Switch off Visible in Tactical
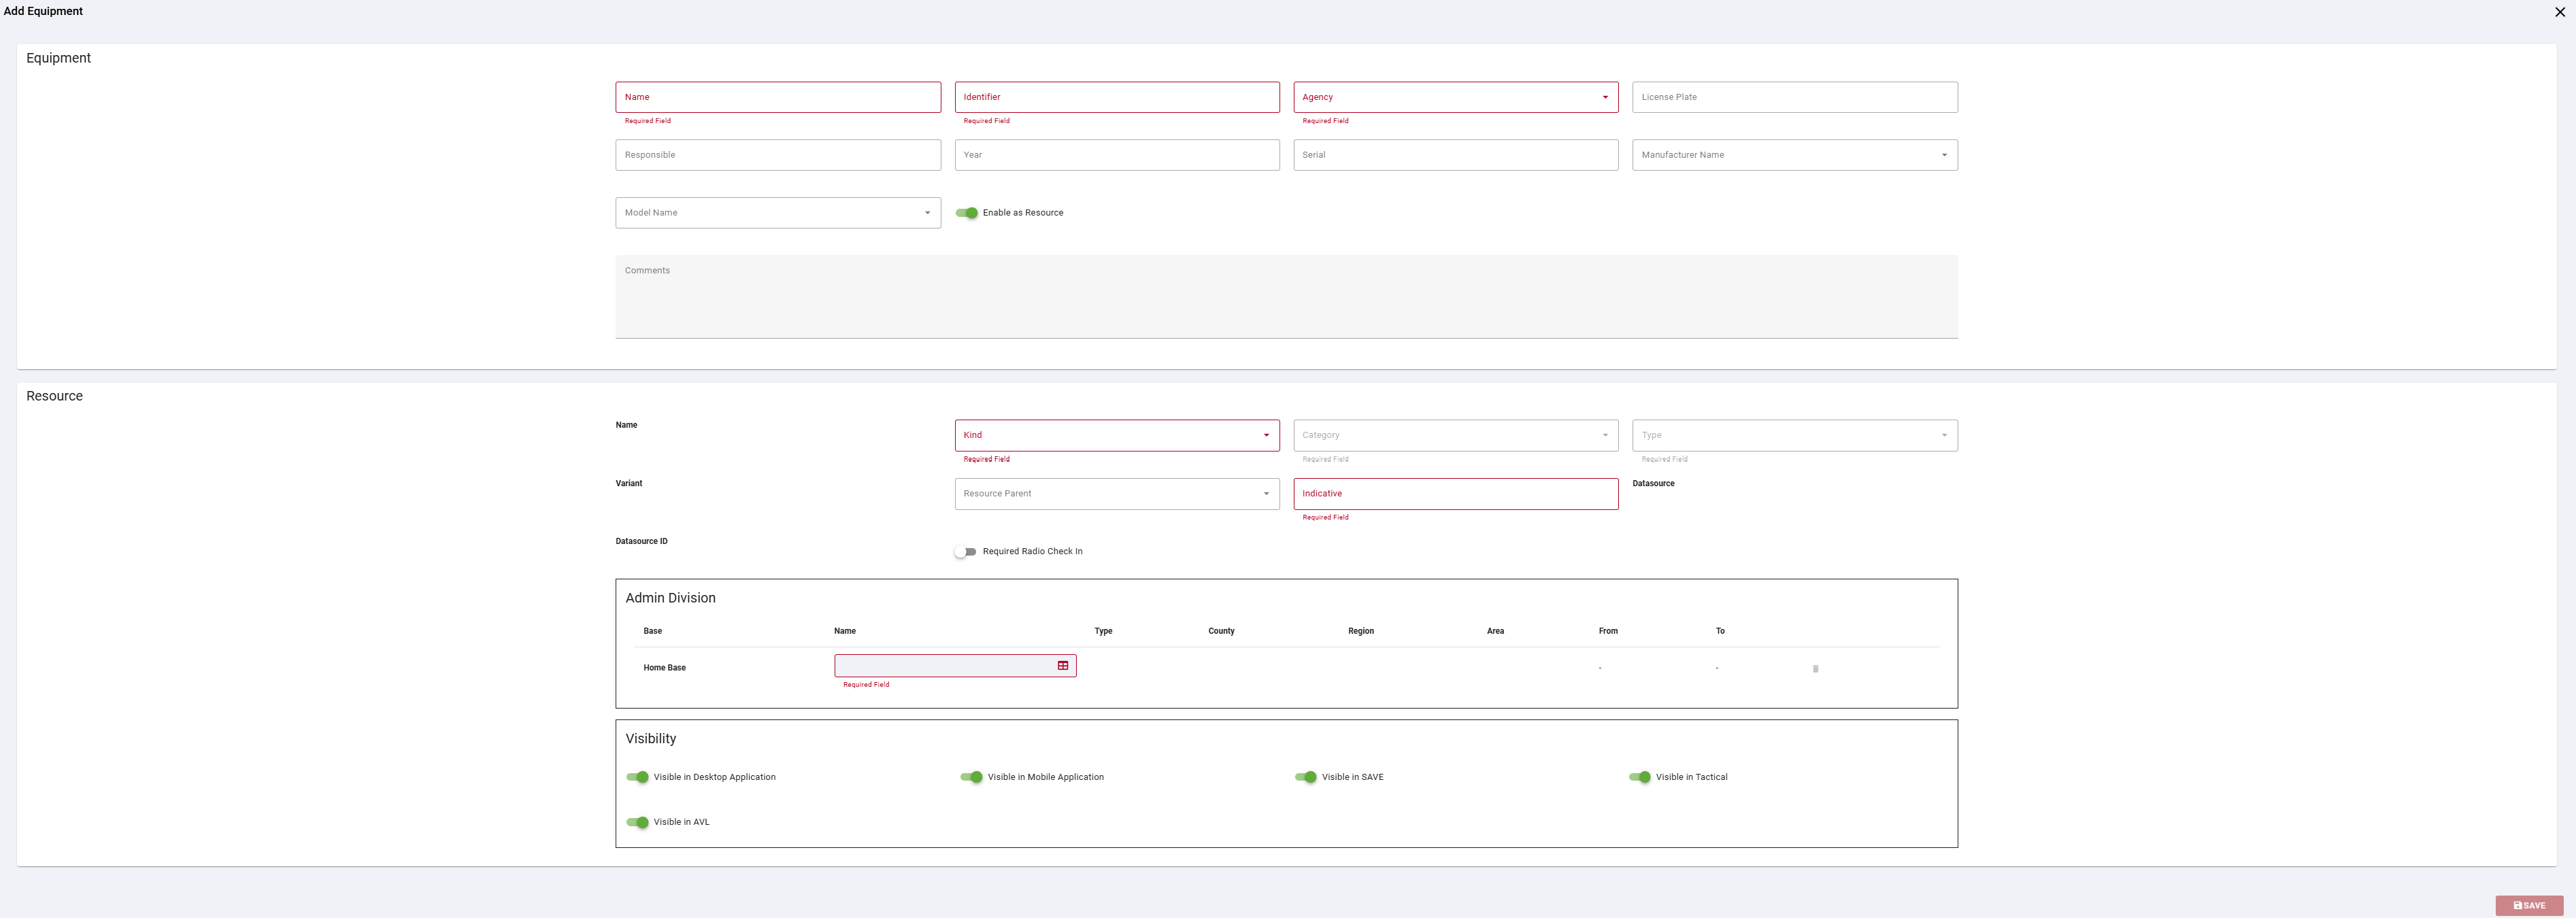 coord(1639,777)
